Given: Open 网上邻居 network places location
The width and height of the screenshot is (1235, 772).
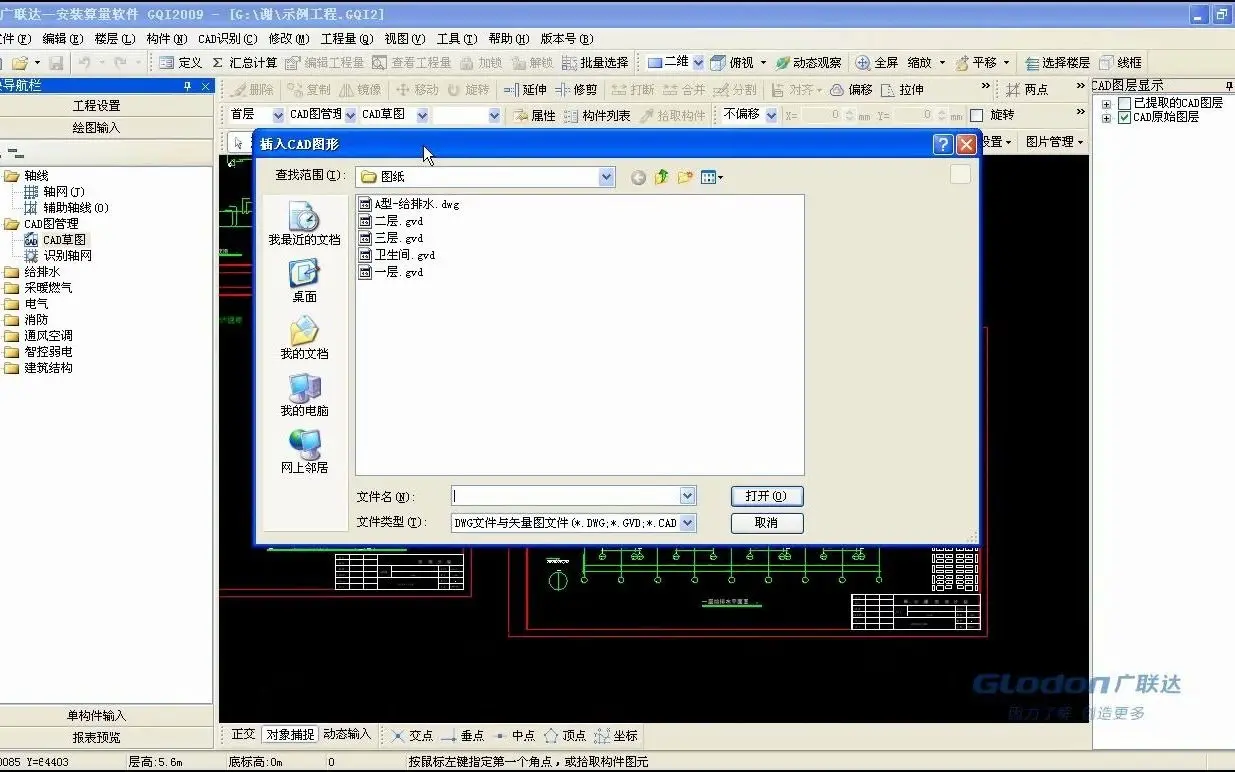Looking at the screenshot, I should (x=304, y=451).
